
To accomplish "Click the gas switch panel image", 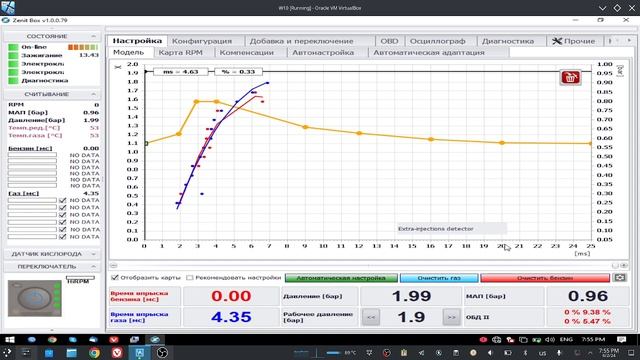I will coord(35,298).
